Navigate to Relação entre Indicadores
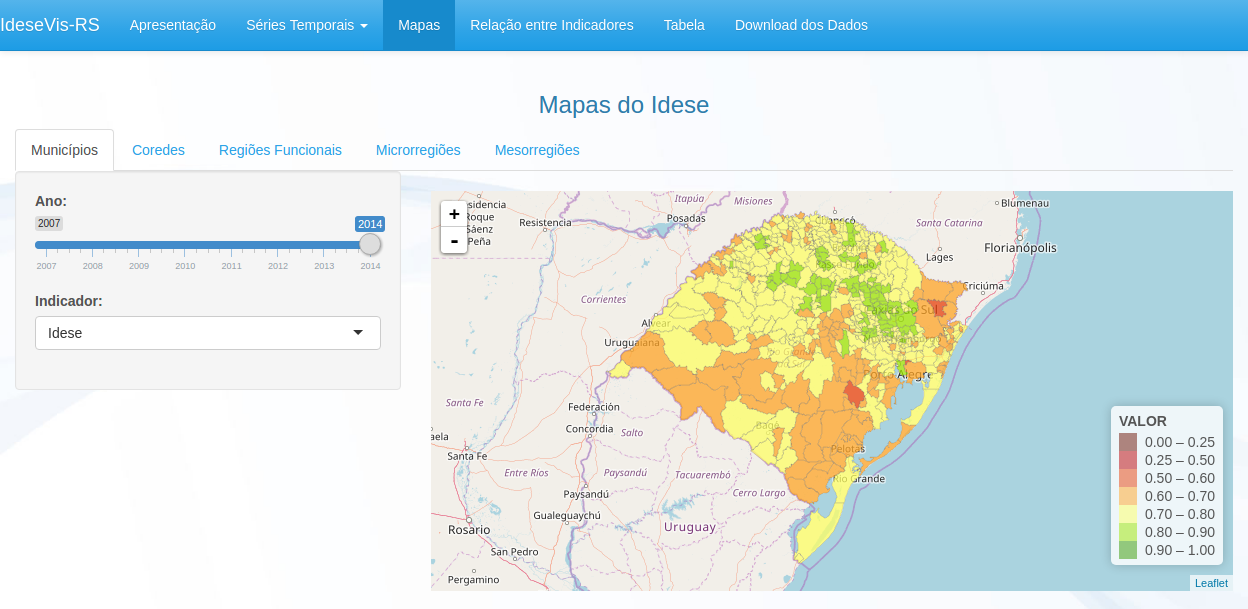The height and width of the screenshot is (609, 1248). [552, 24]
